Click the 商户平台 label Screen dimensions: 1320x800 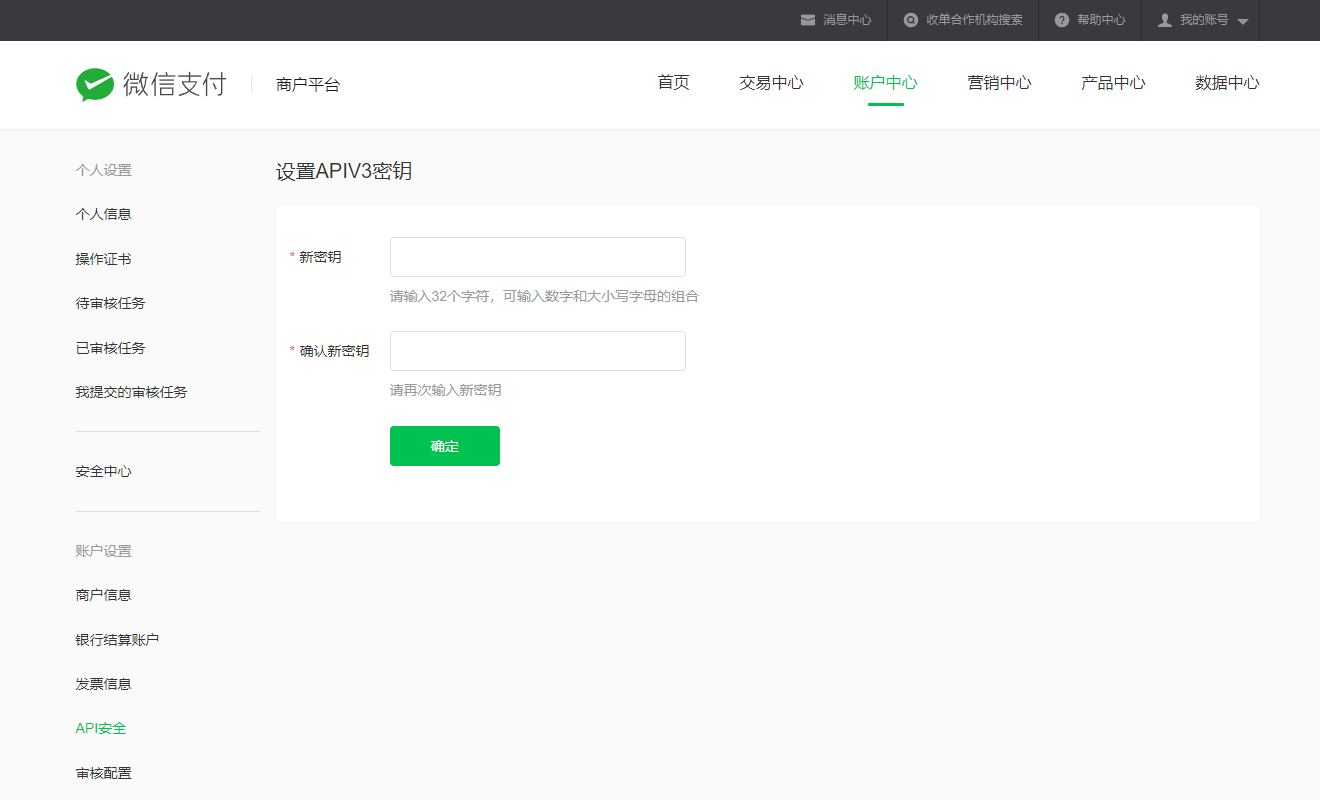pyautogui.click(x=308, y=85)
